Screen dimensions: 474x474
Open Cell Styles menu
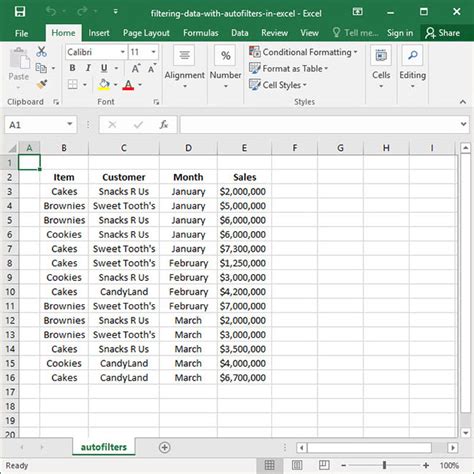tap(278, 85)
